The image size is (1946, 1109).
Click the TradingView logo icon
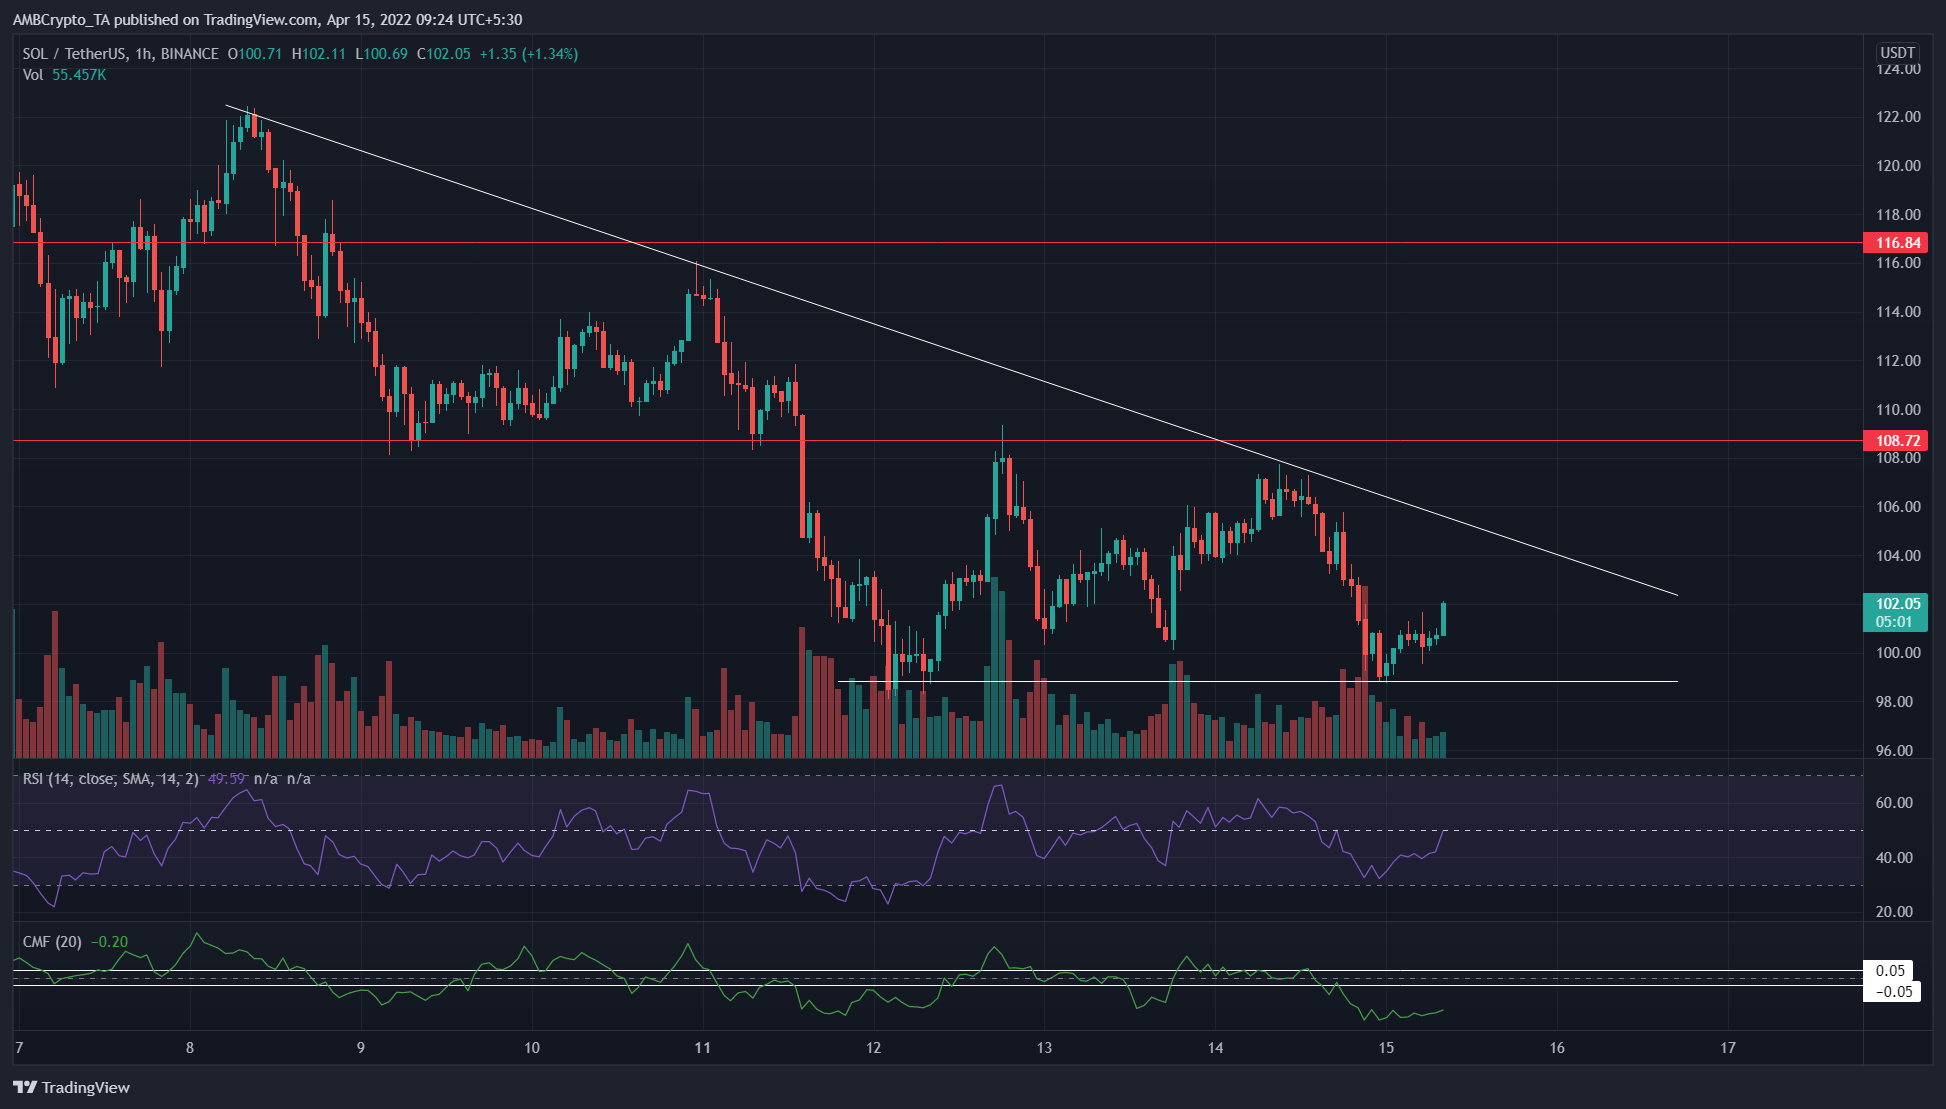tap(25, 1088)
